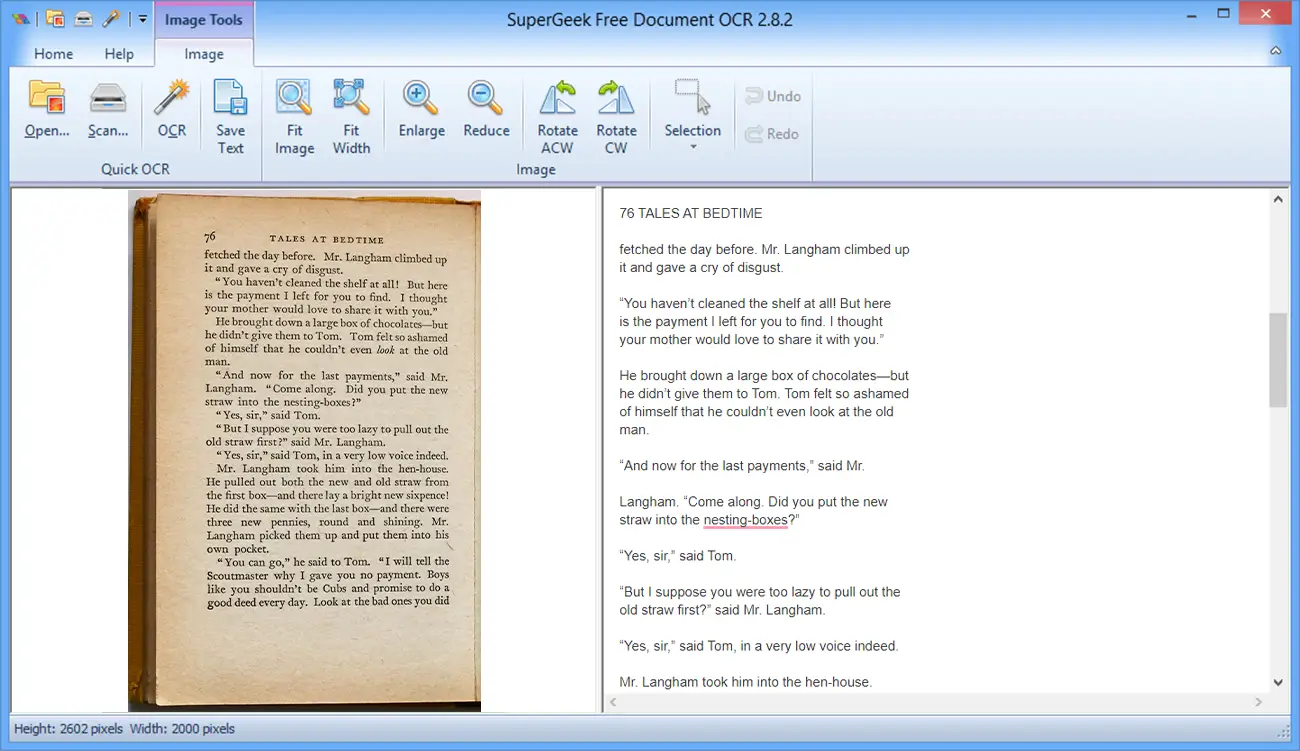Open the folder icon in the quick access toolbar

pos(57,17)
